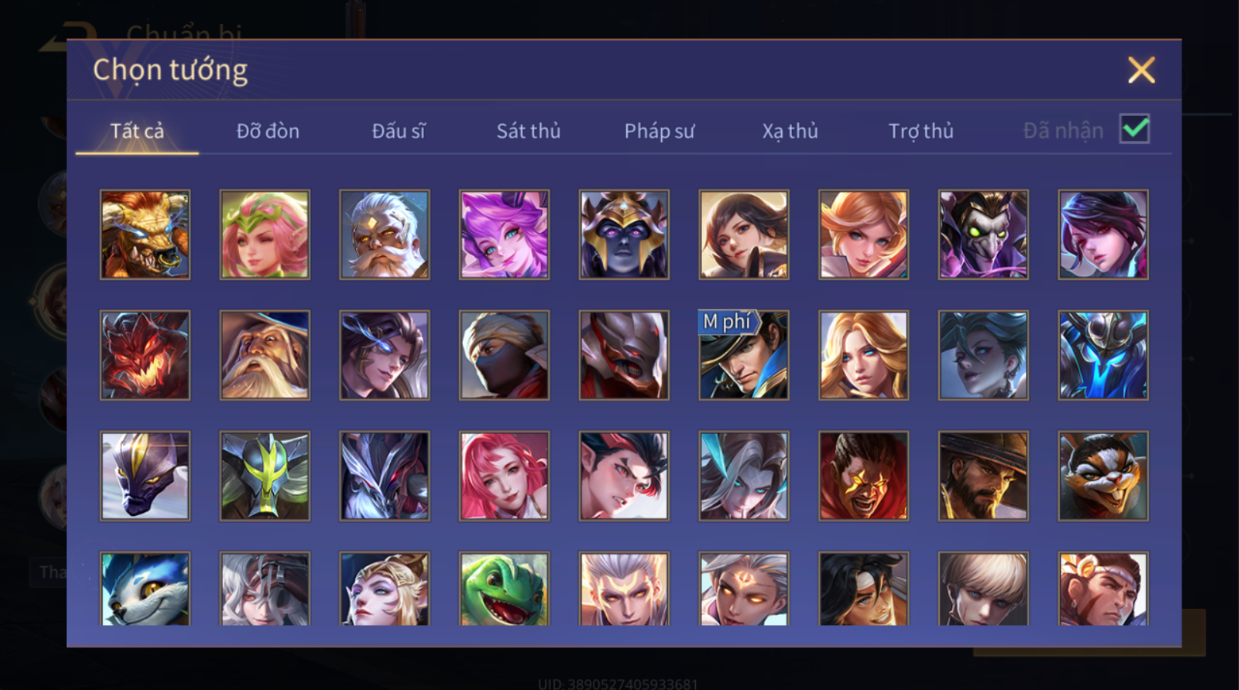The height and width of the screenshot is (690, 1239).
Task: Open the "Trợ thủ" tab
Action: tap(921, 131)
